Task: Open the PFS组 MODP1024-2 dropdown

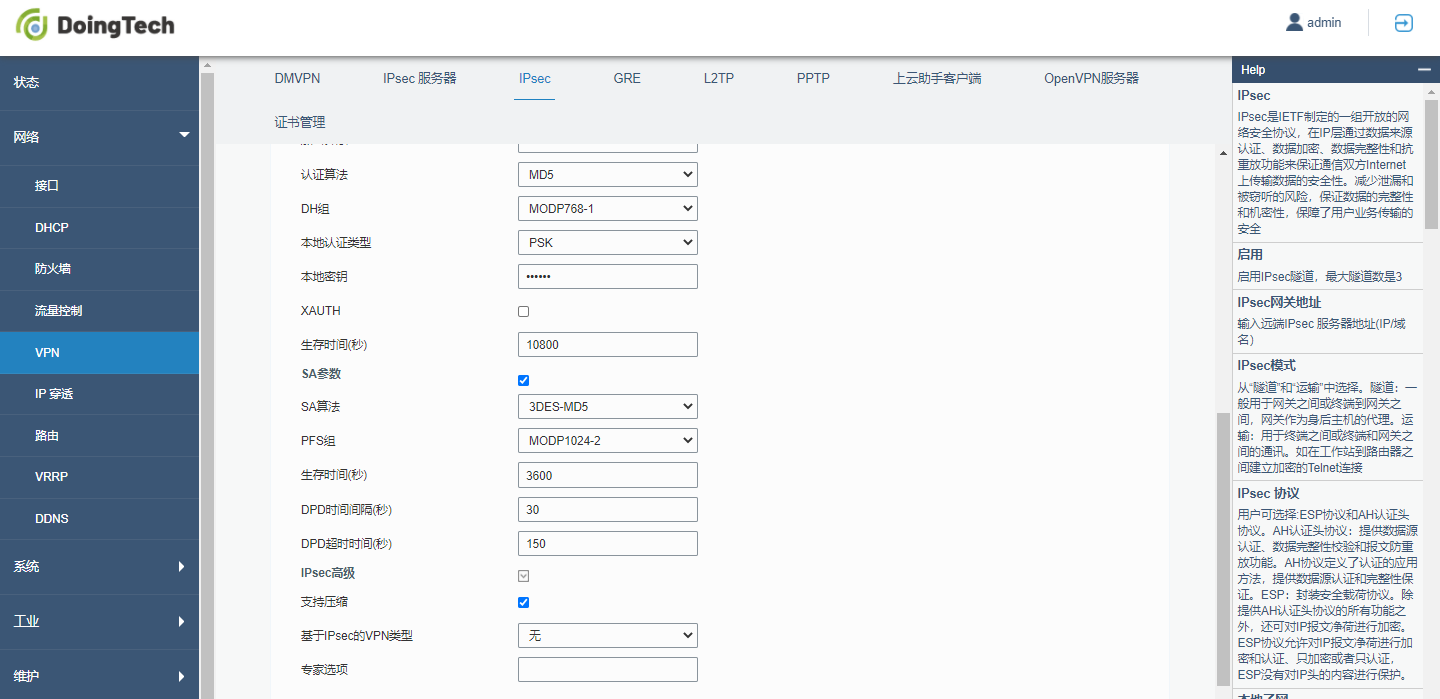Action: pyautogui.click(x=608, y=441)
